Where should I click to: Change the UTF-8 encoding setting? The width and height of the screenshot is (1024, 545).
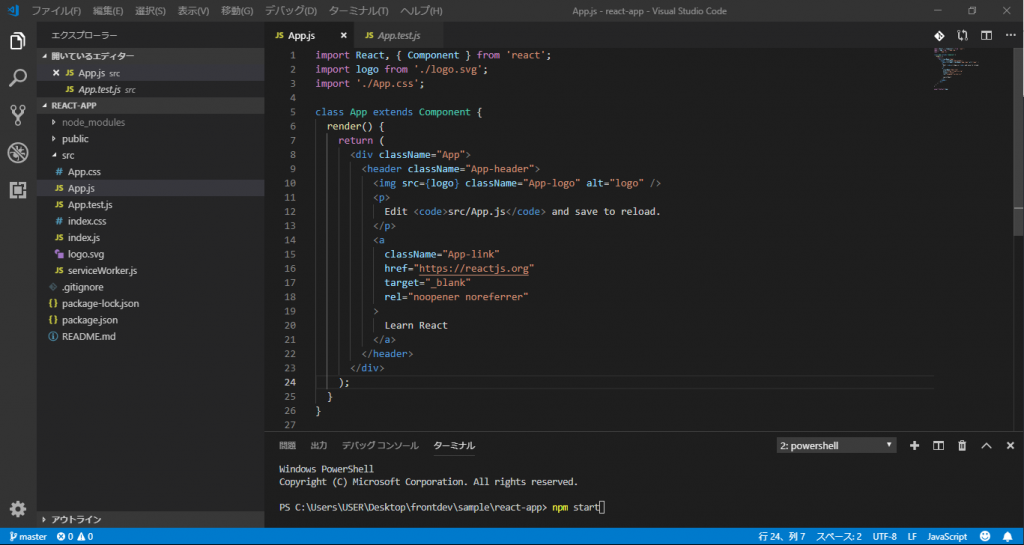pos(884,537)
